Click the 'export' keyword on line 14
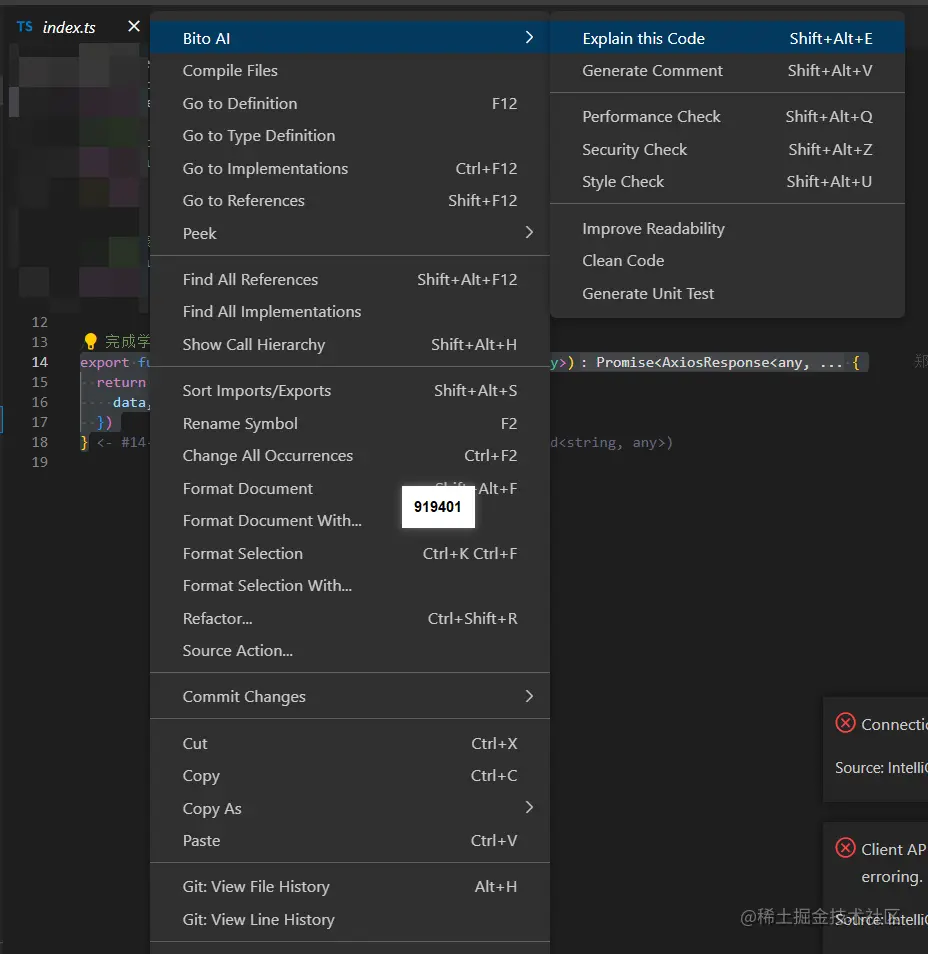Screen dimensions: 928x954 105,363
